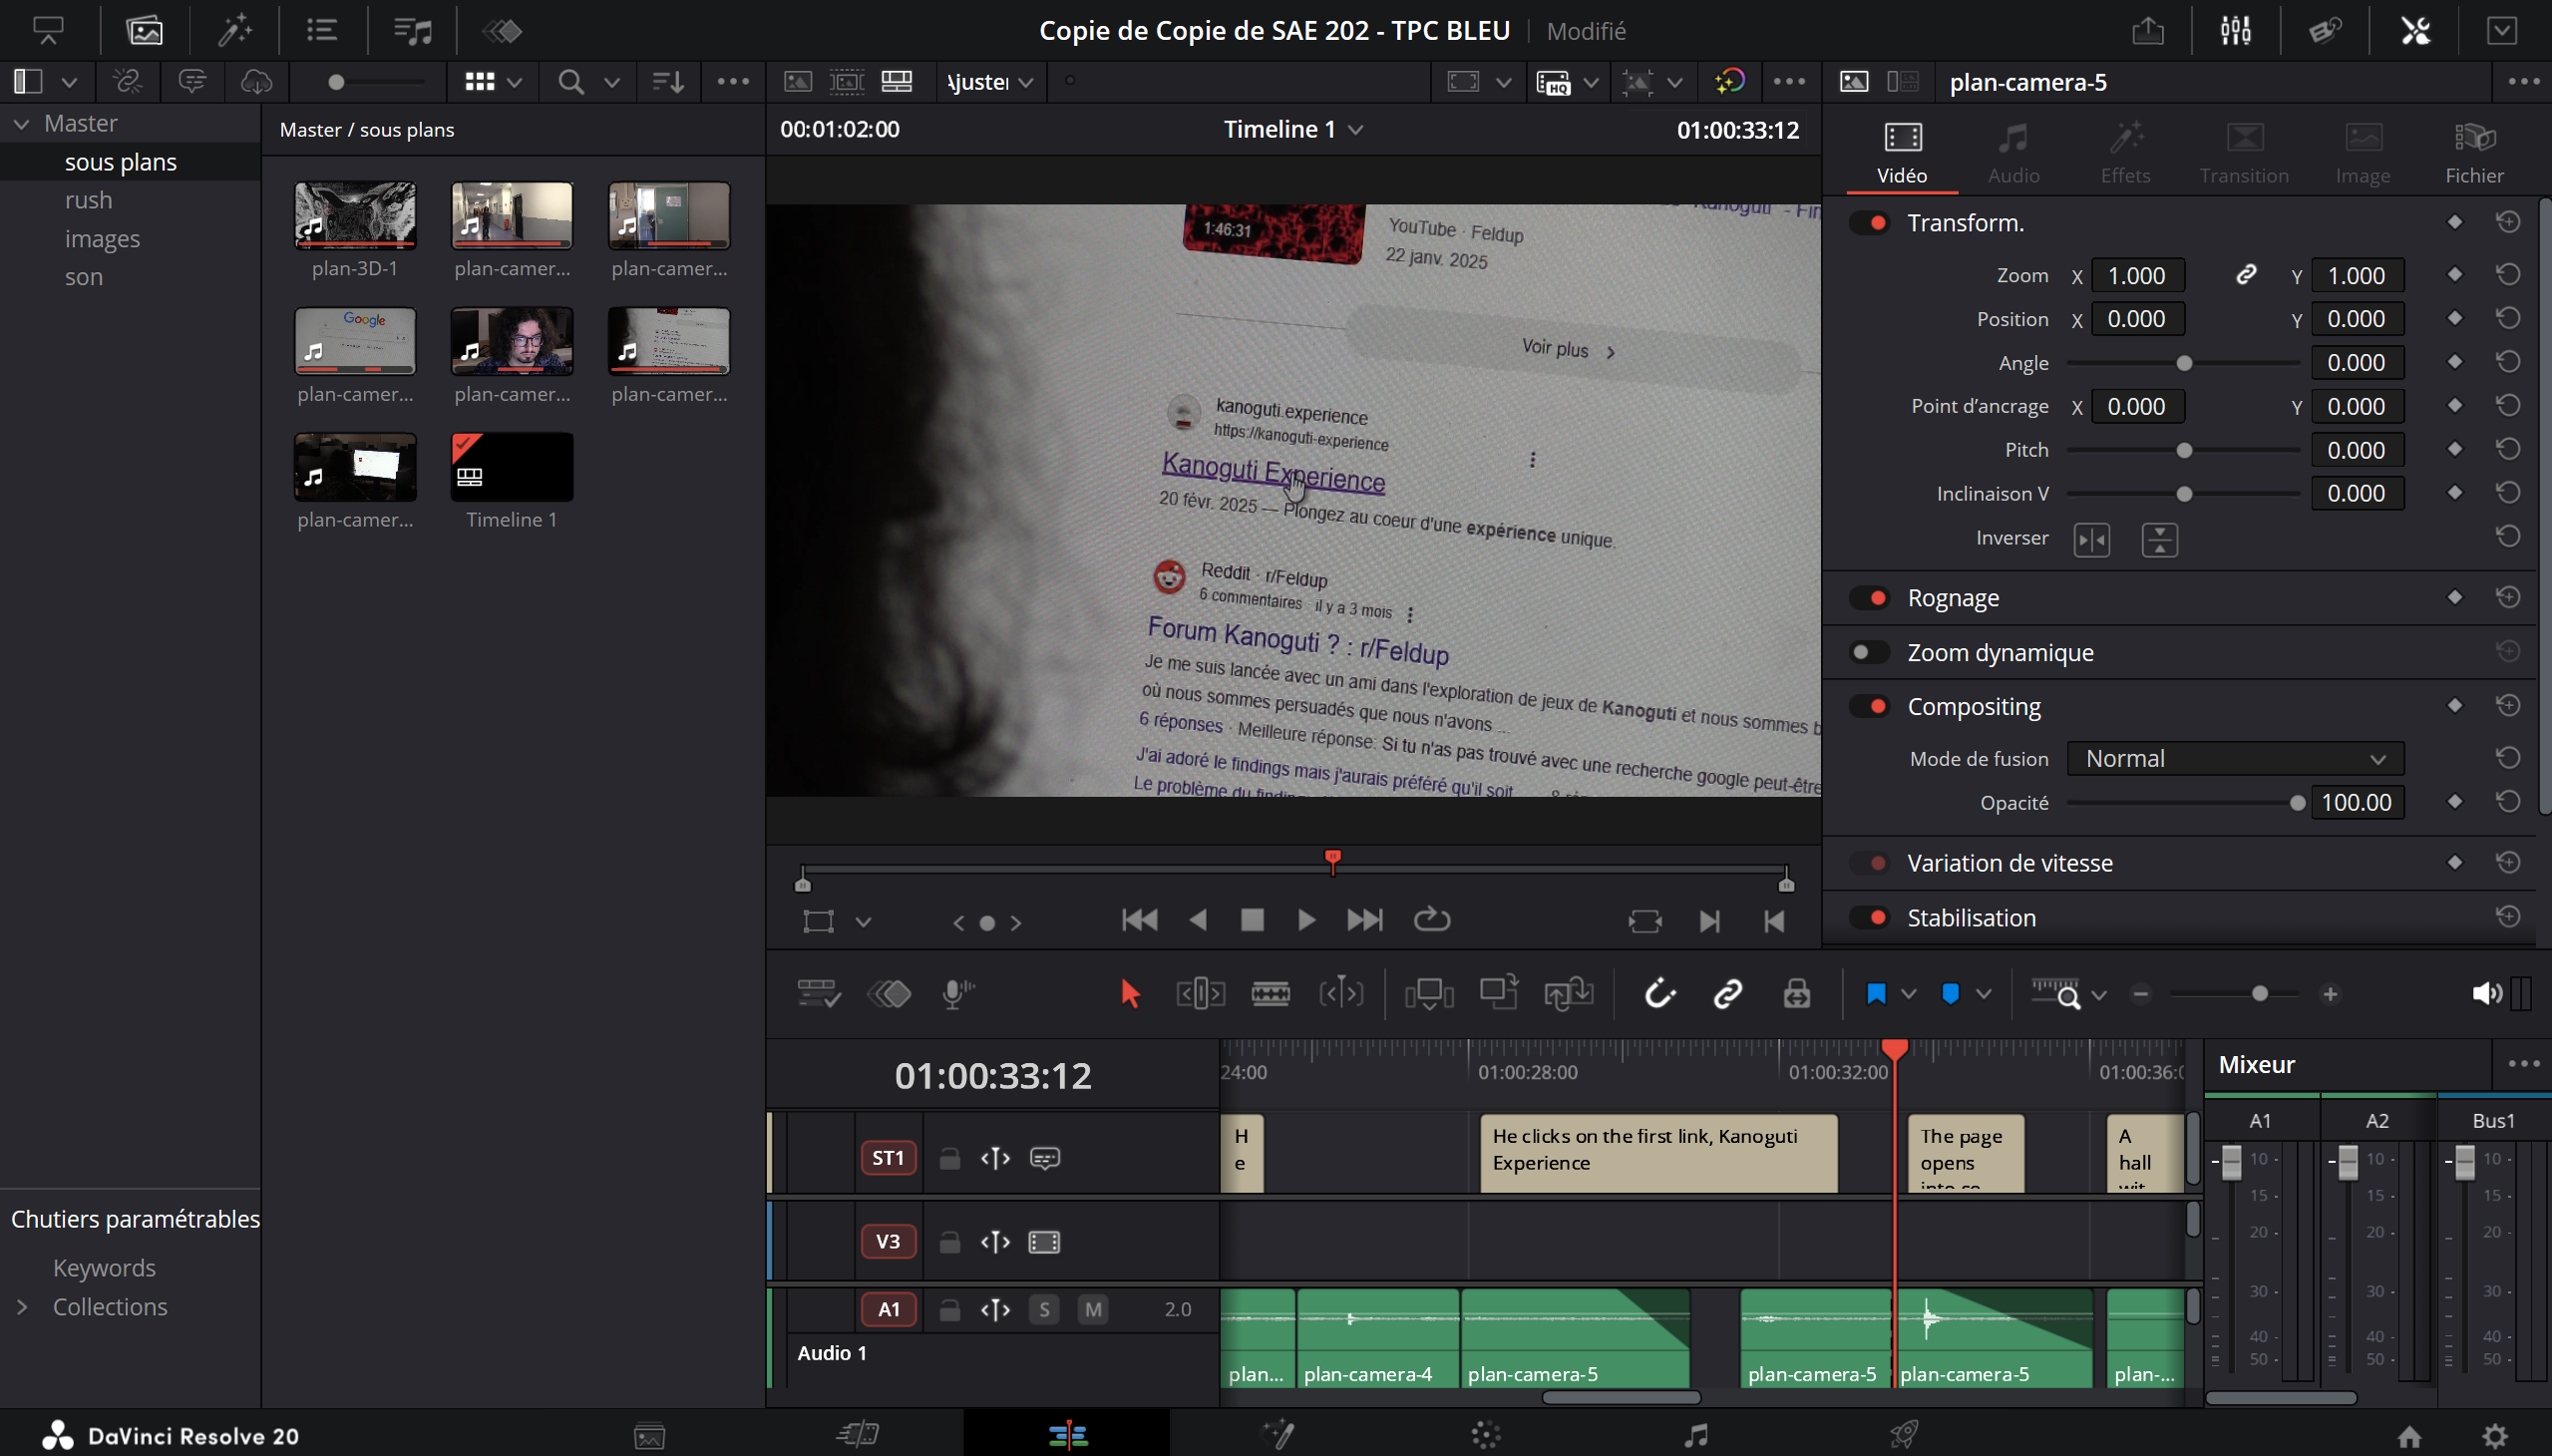Switch to the Audio inspector tab
Screen dimensions: 2552x1456
point(2012,153)
